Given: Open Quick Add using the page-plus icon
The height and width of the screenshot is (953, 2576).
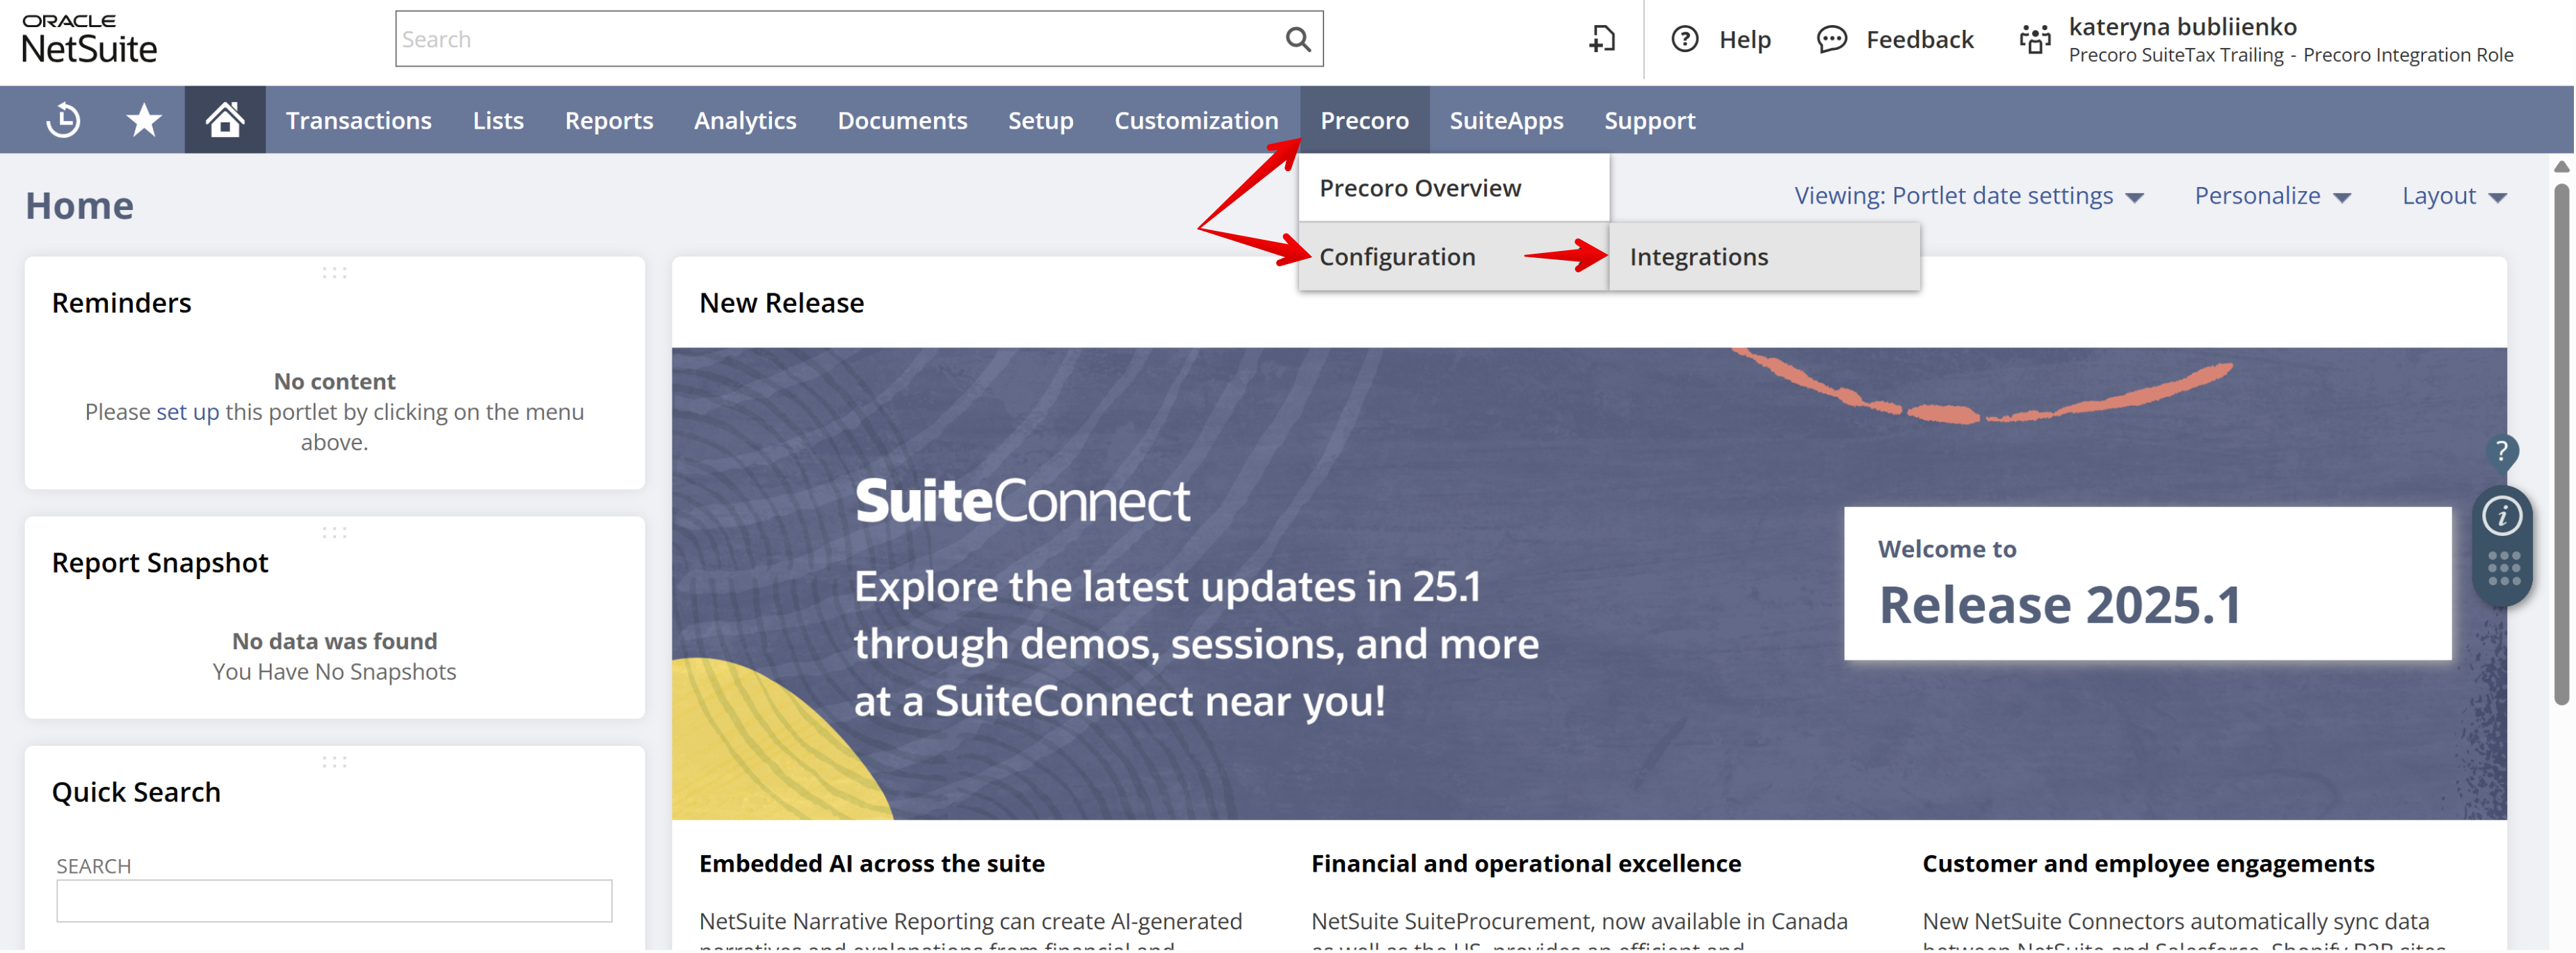Looking at the screenshot, I should tap(1602, 39).
